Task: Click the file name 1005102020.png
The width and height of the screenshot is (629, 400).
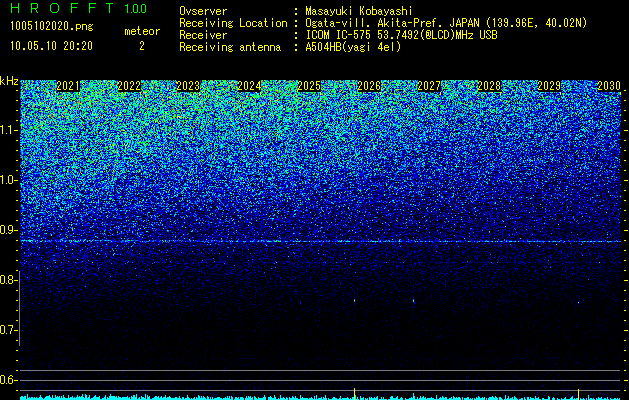Action: pyautogui.click(x=51, y=27)
